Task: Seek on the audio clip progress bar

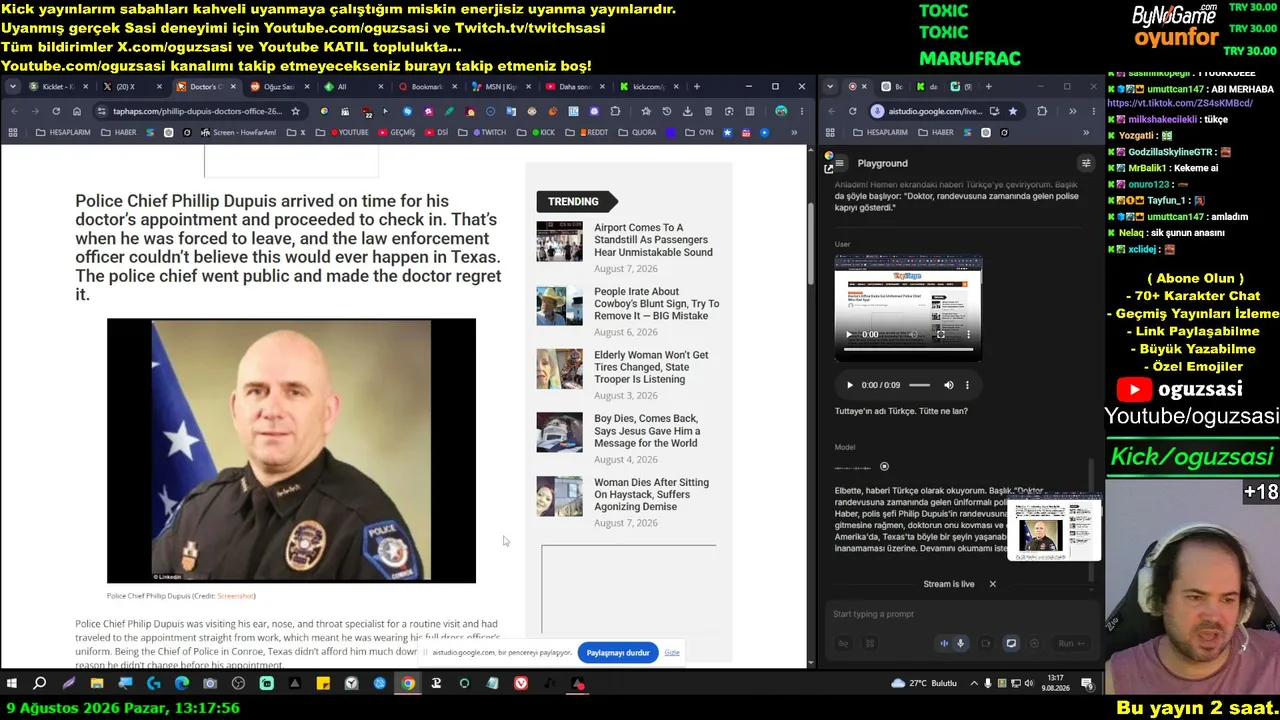Action: (x=919, y=385)
